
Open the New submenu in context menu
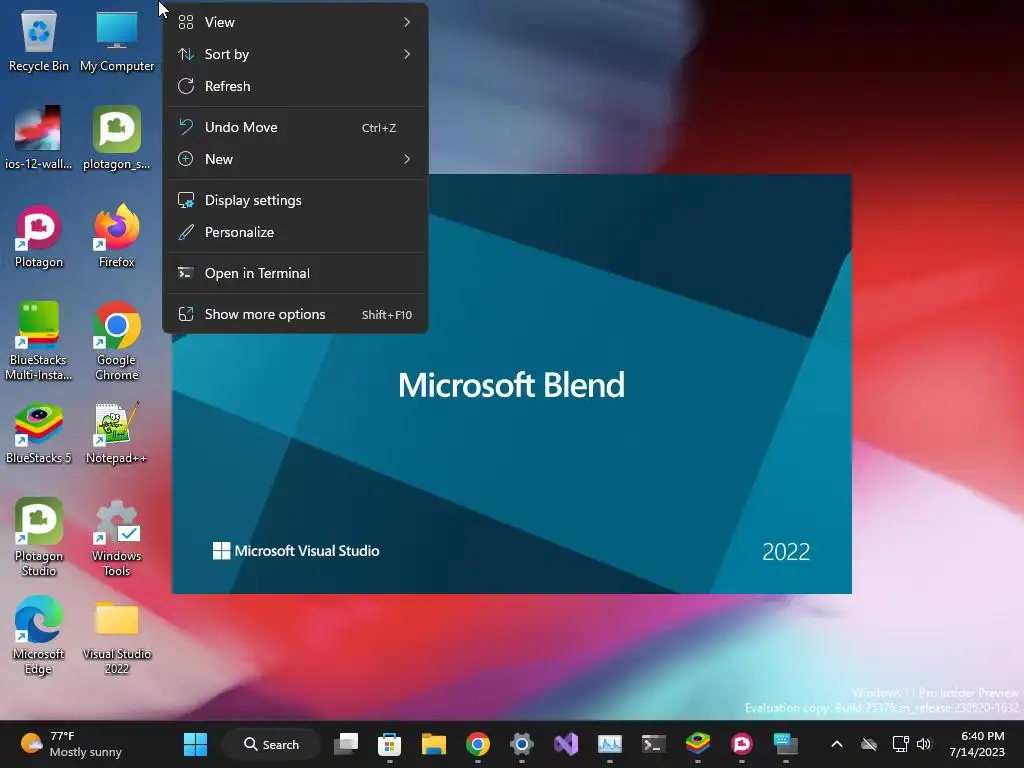295,159
